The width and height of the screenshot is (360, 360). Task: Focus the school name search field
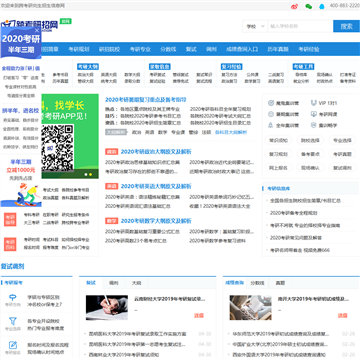coord(300,26)
